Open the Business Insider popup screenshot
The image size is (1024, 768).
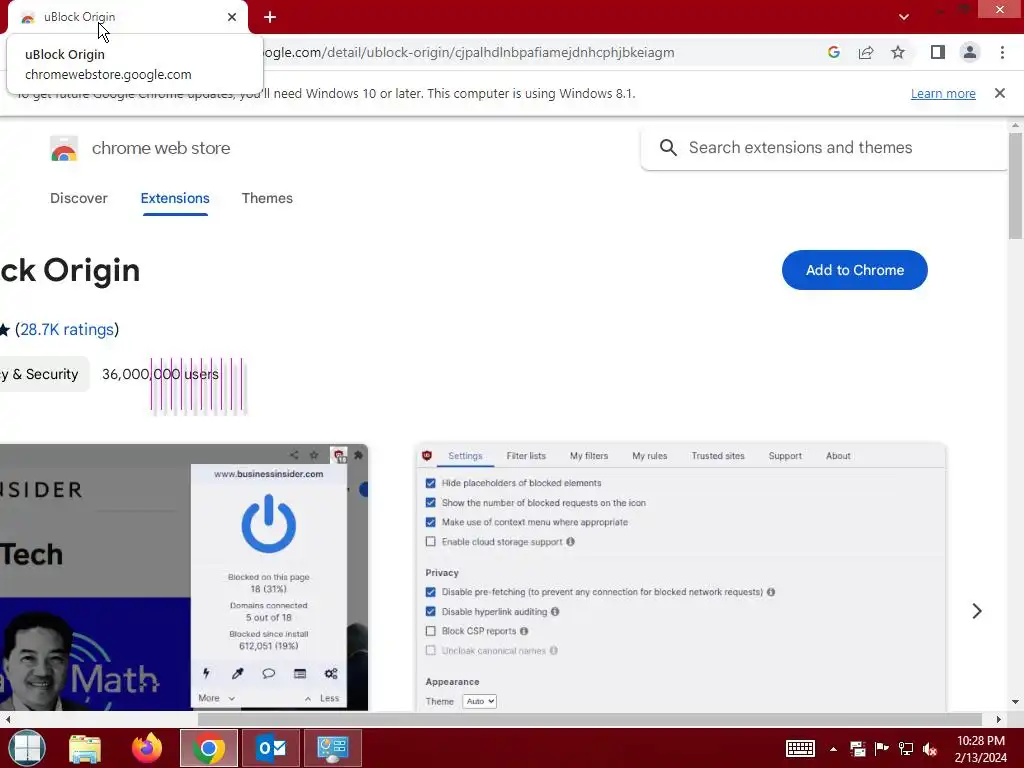pos(184,577)
